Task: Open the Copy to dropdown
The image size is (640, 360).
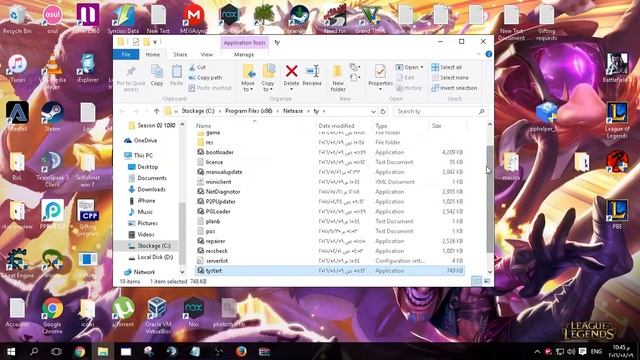Action: click(x=268, y=78)
